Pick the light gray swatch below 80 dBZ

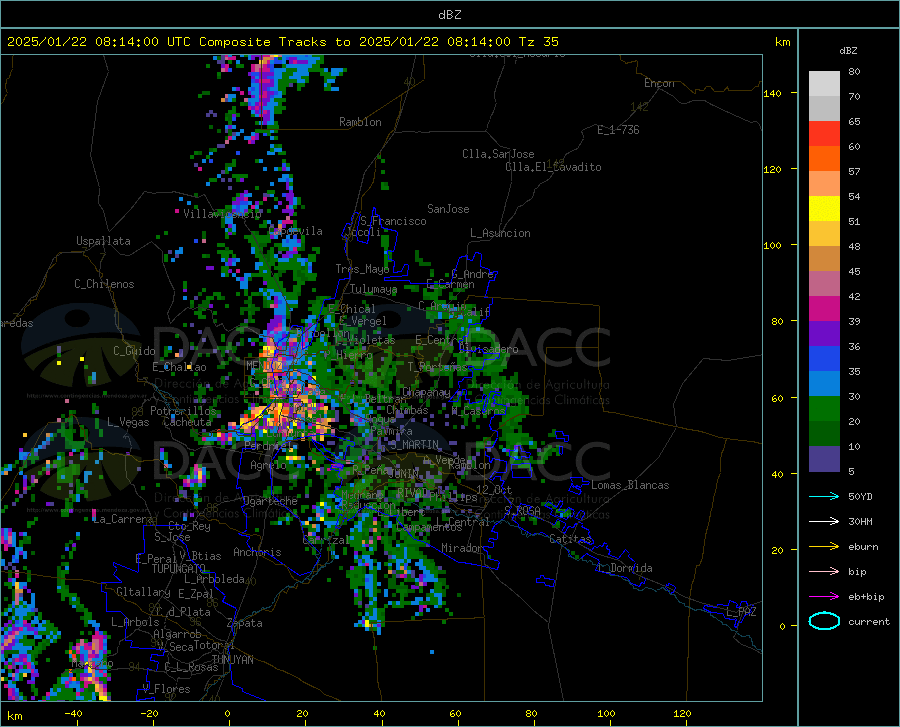pos(824,84)
